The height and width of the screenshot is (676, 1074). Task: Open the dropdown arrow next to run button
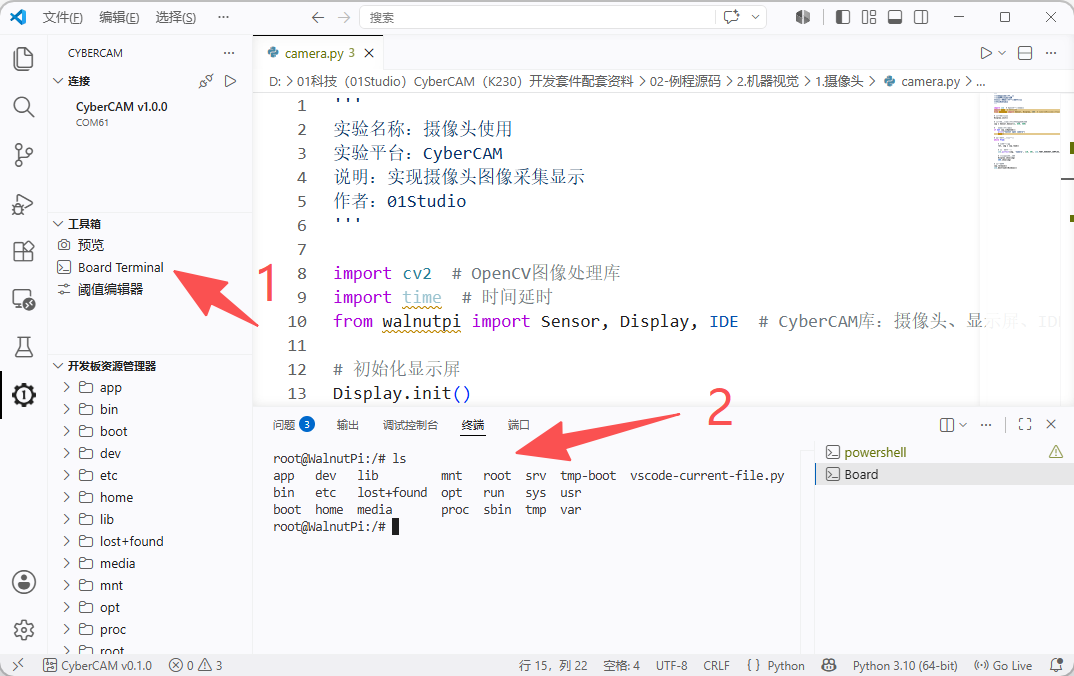point(1002,53)
